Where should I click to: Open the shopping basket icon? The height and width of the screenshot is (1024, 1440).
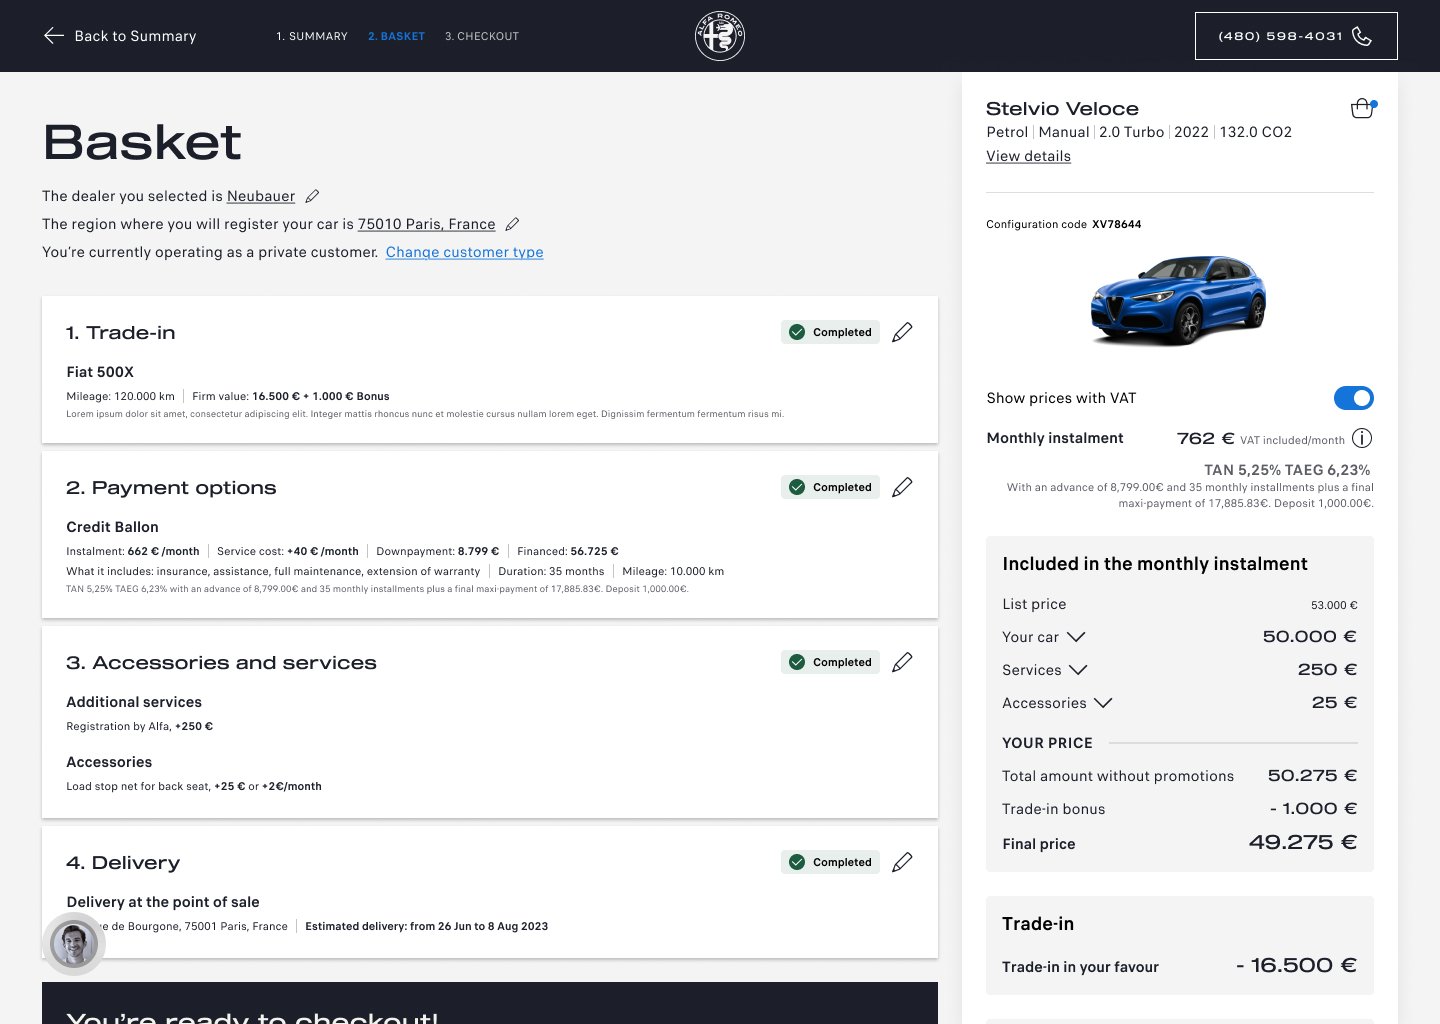click(1363, 108)
